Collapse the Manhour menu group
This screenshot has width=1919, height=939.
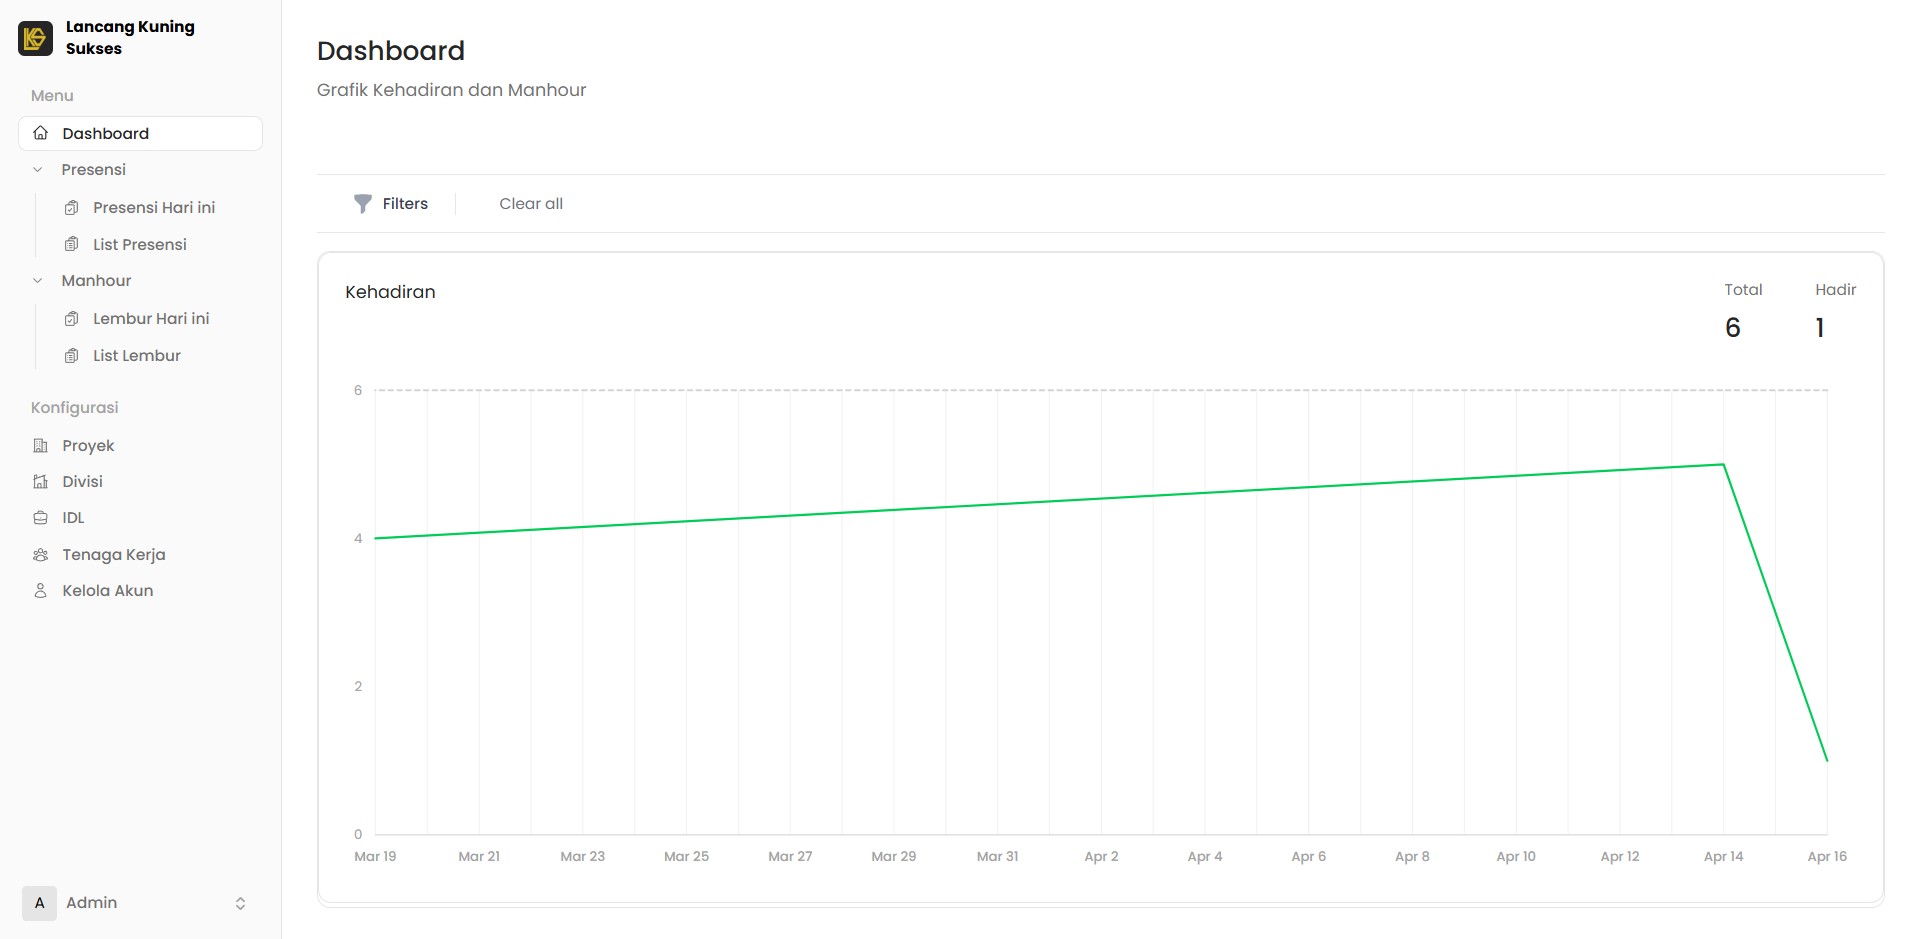click(38, 281)
